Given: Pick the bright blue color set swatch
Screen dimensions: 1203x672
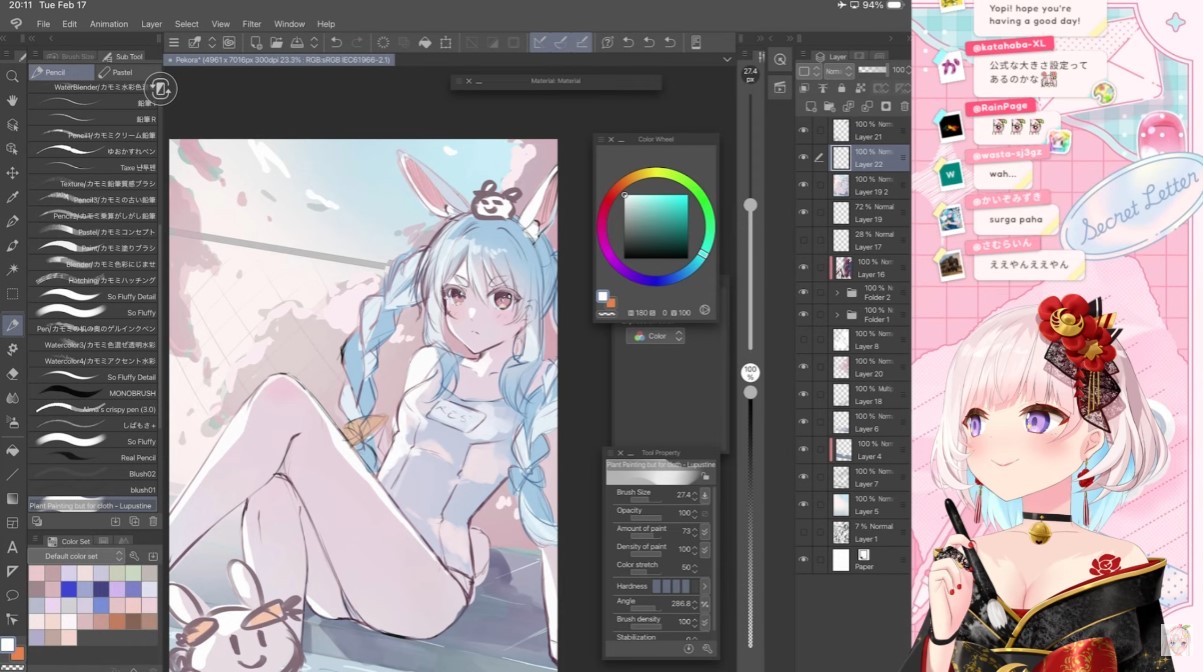Looking at the screenshot, I should 67,589.
